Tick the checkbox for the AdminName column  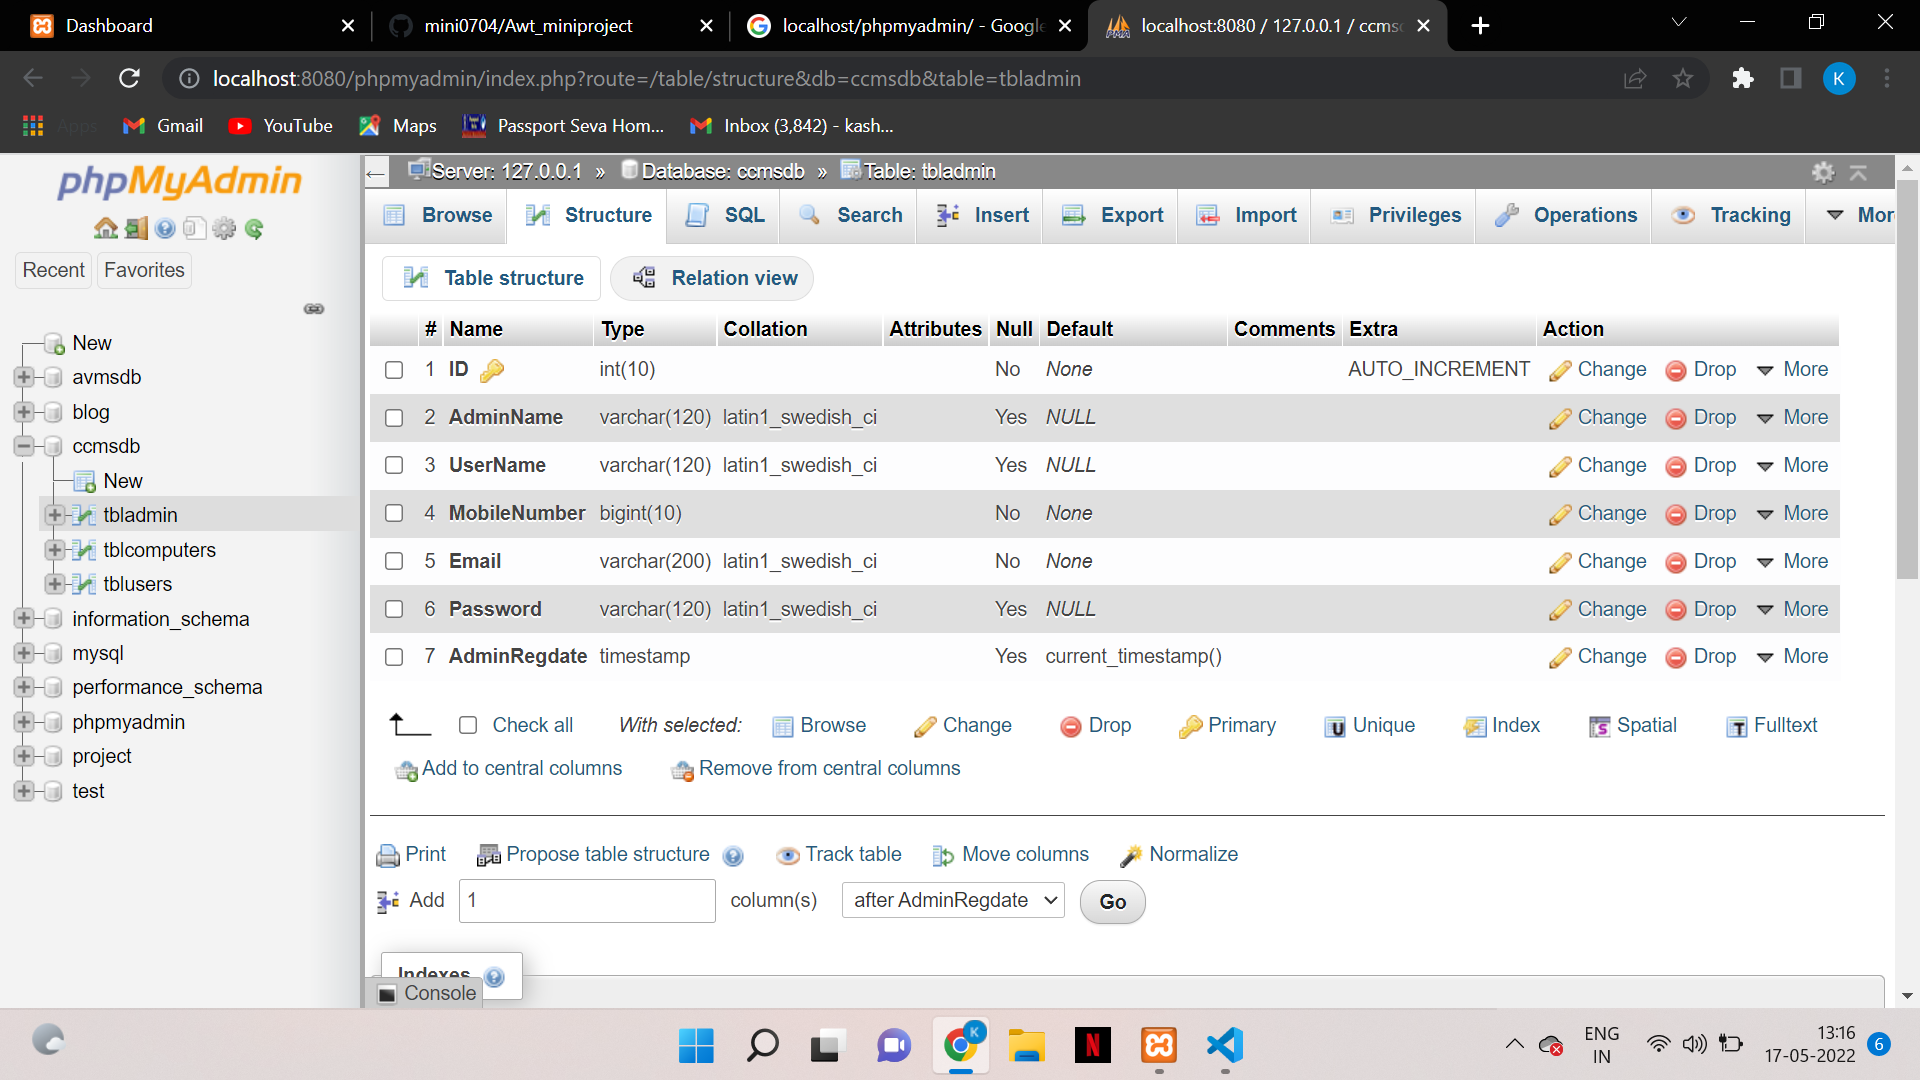[x=394, y=418]
